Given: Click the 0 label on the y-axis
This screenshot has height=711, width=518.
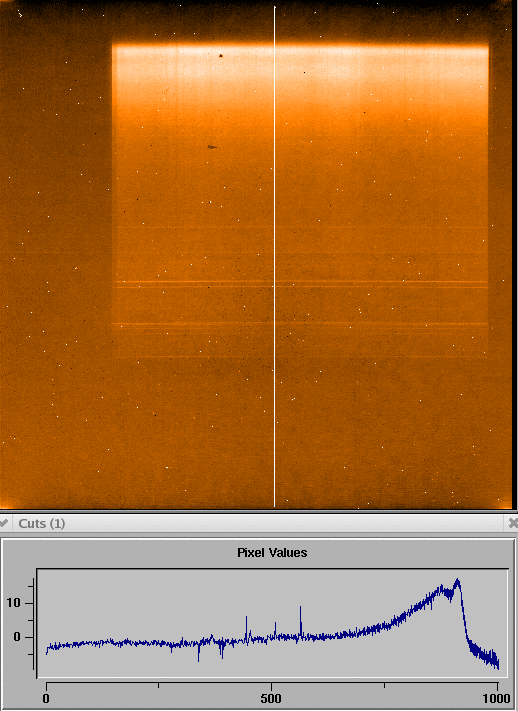Looking at the screenshot, I should [17, 637].
